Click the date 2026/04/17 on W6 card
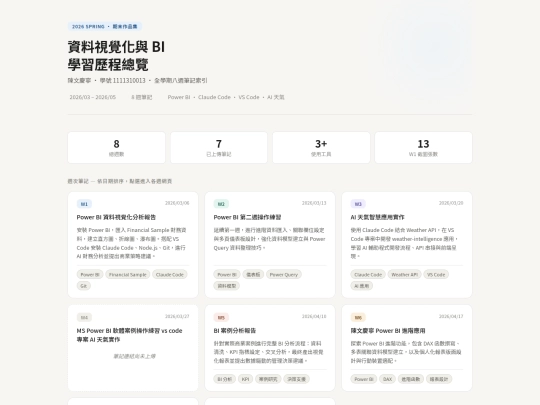Image resolution: width=540 pixels, height=405 pixels. click(451, 316)
